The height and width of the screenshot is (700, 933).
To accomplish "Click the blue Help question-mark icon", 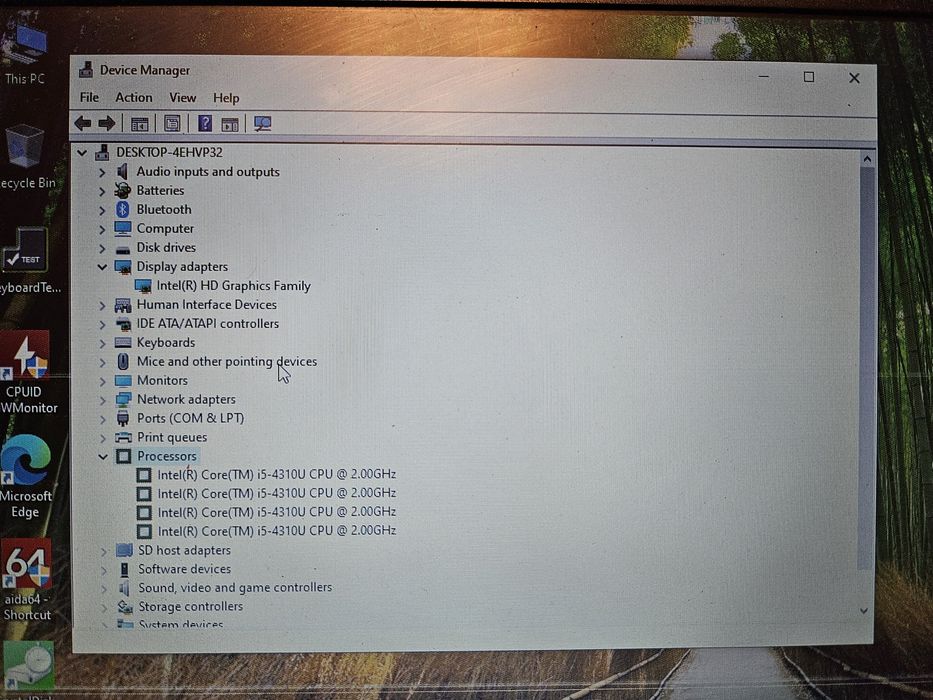I will click(x=205, y=123).
